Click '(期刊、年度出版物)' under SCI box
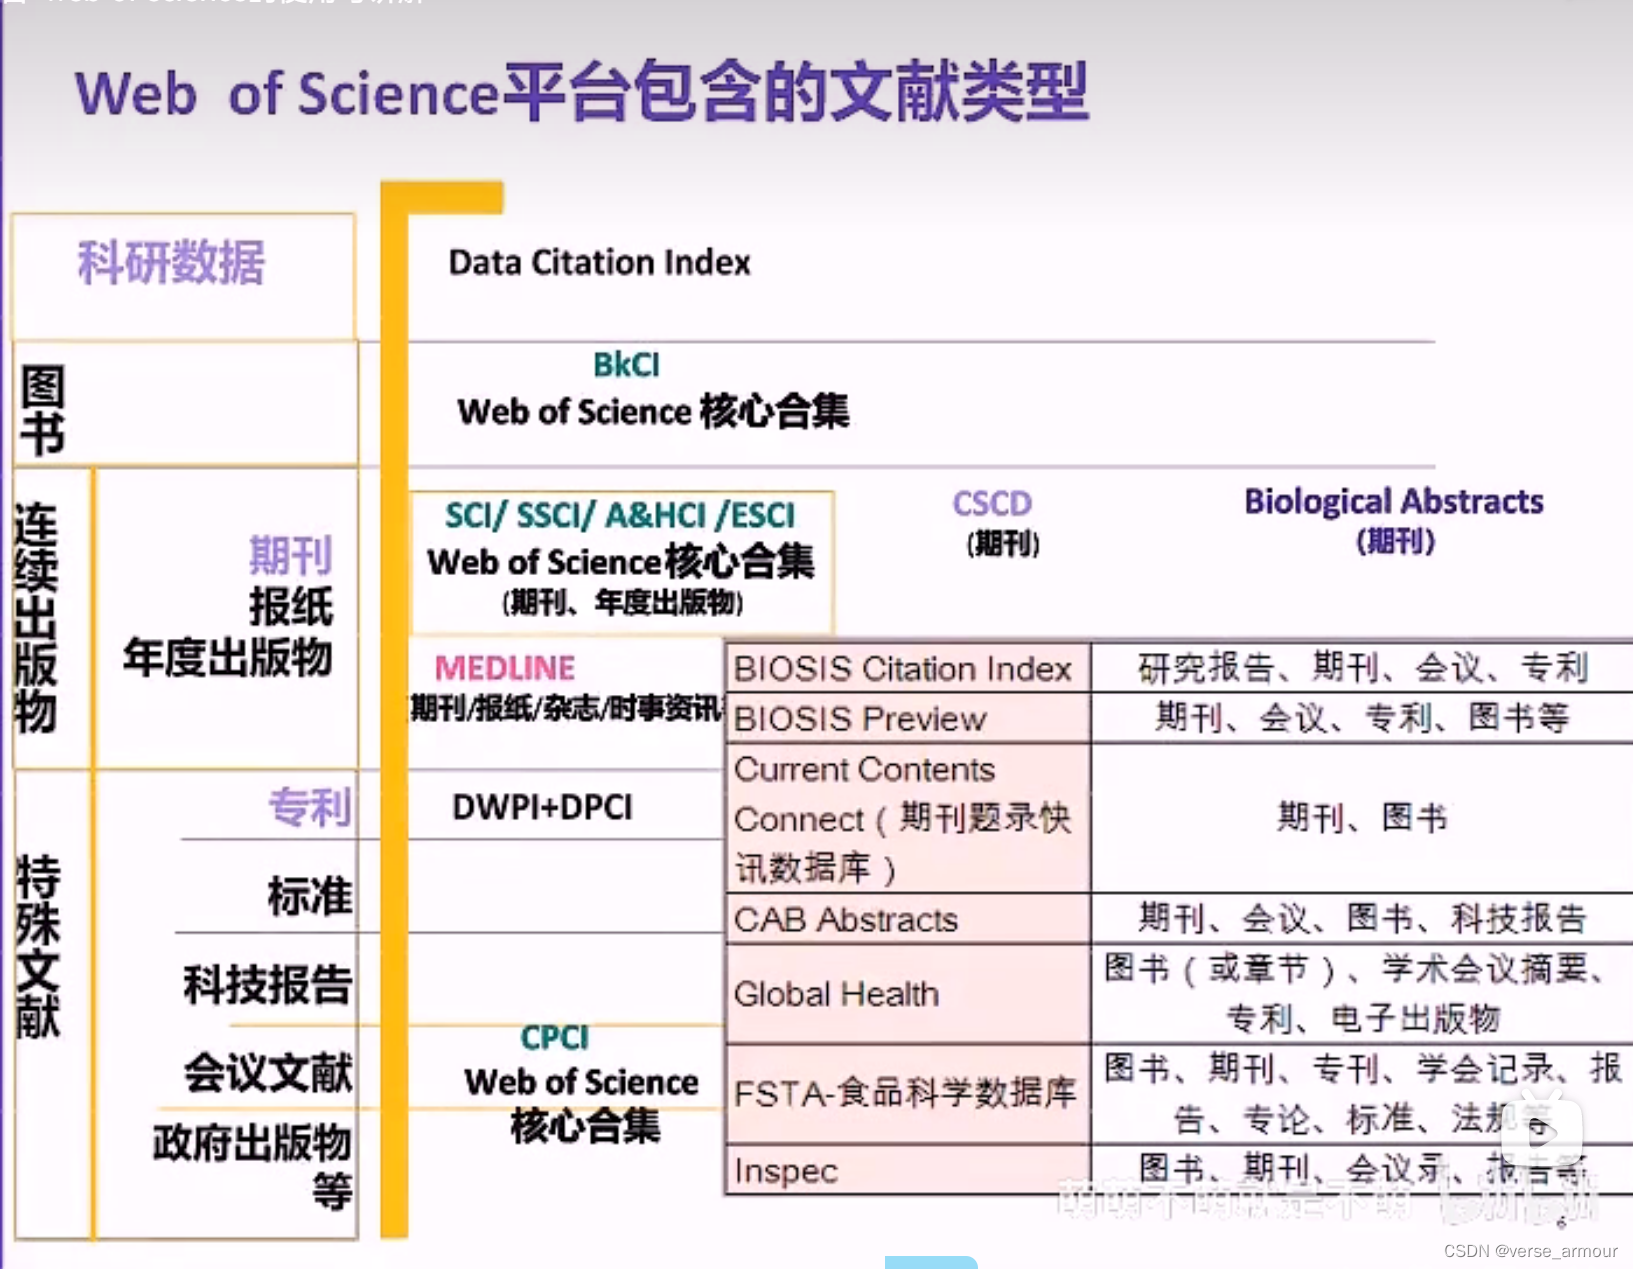Viewport: 1633px width, 1269px height. tap(622, 603)
